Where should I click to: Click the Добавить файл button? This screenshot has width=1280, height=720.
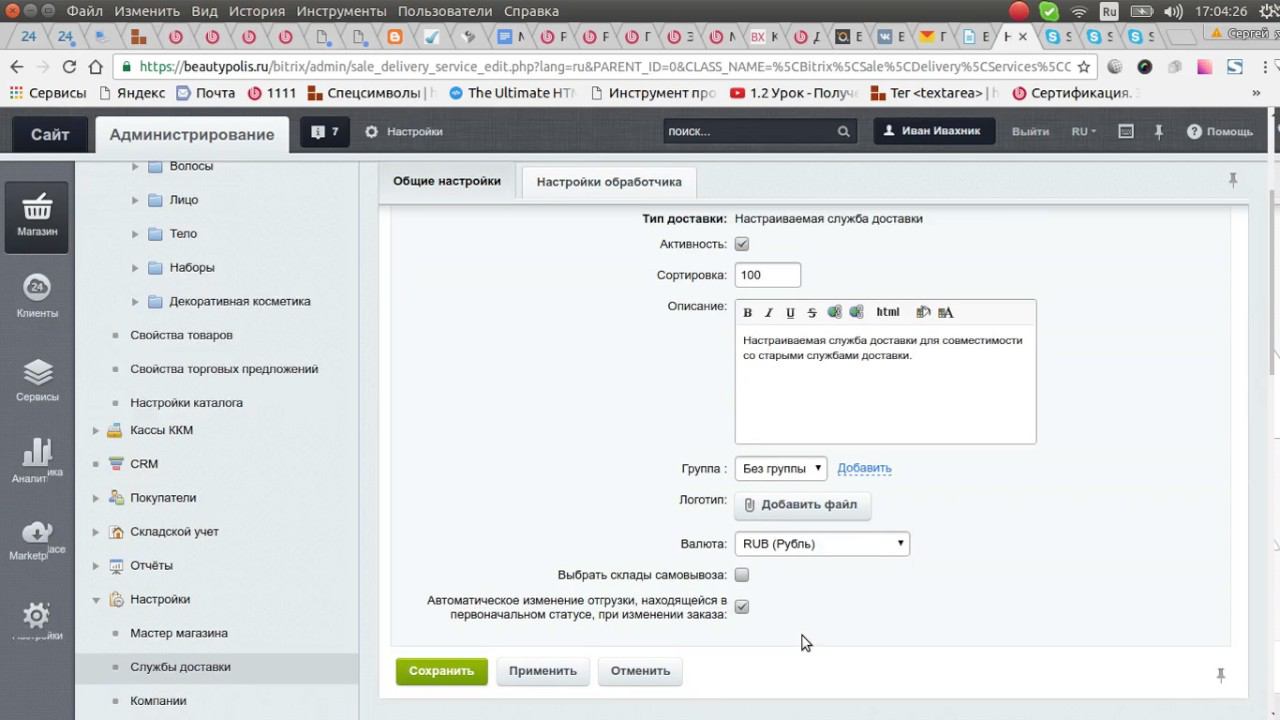pyautogui.click(x=802, y=505)
